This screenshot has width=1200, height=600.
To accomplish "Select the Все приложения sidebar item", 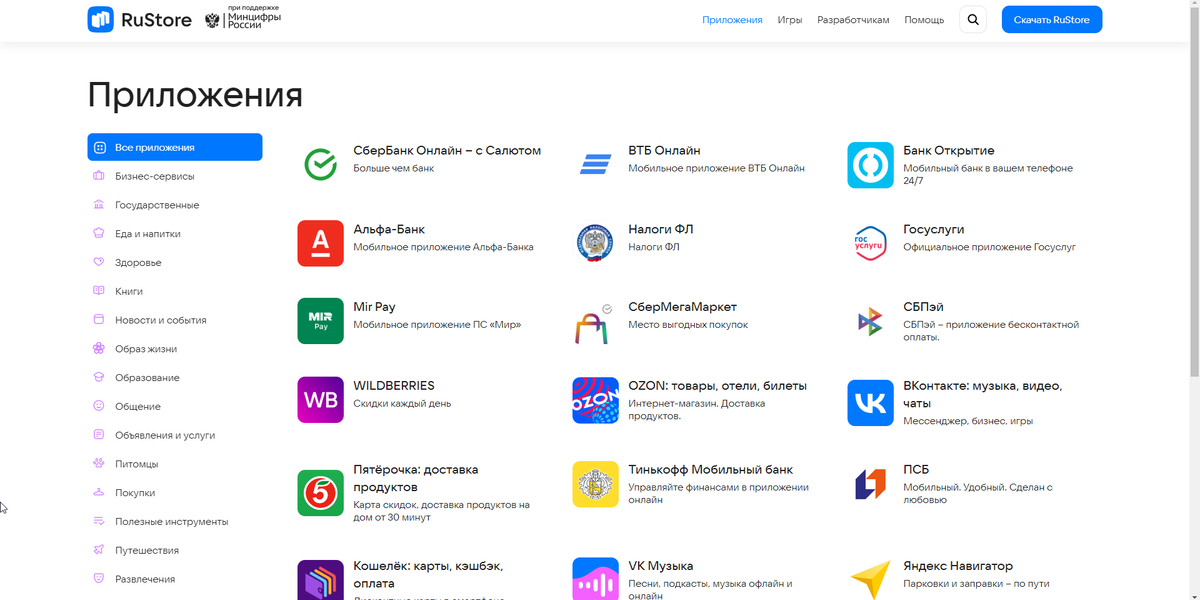I will (175, 147).
